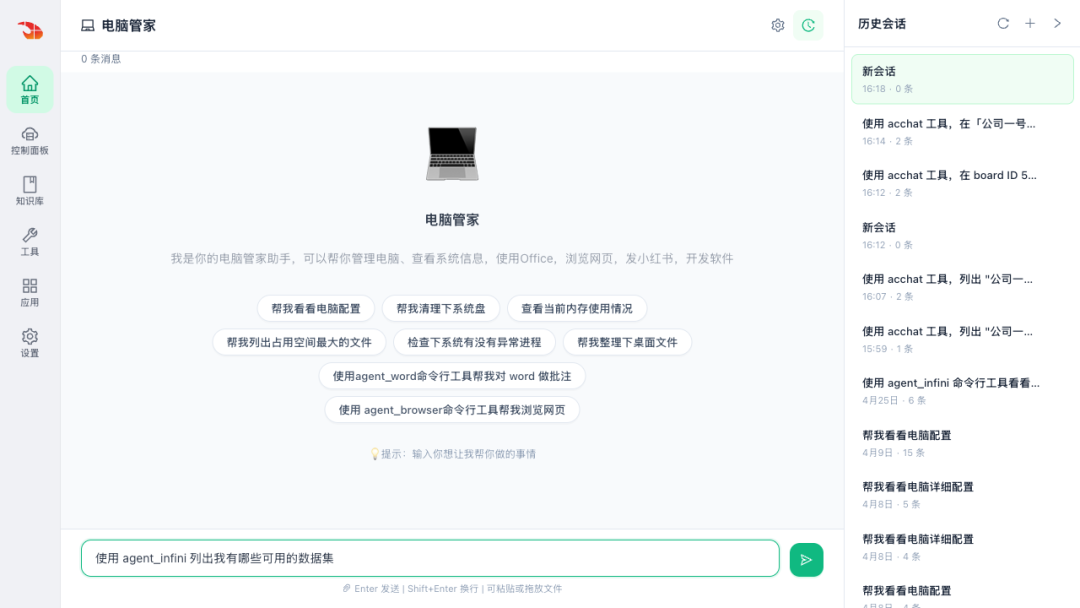Focus the message input field
Screen dimensions: 1080x608
tap(430, 558)
